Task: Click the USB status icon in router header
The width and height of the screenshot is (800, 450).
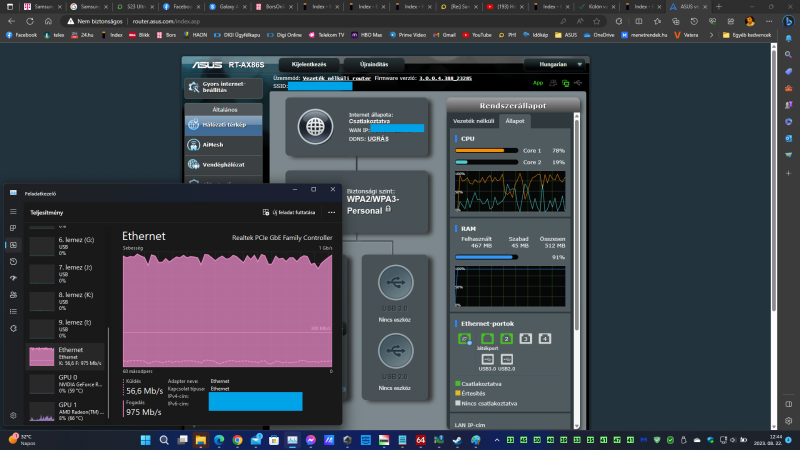Action: point(578,83)
